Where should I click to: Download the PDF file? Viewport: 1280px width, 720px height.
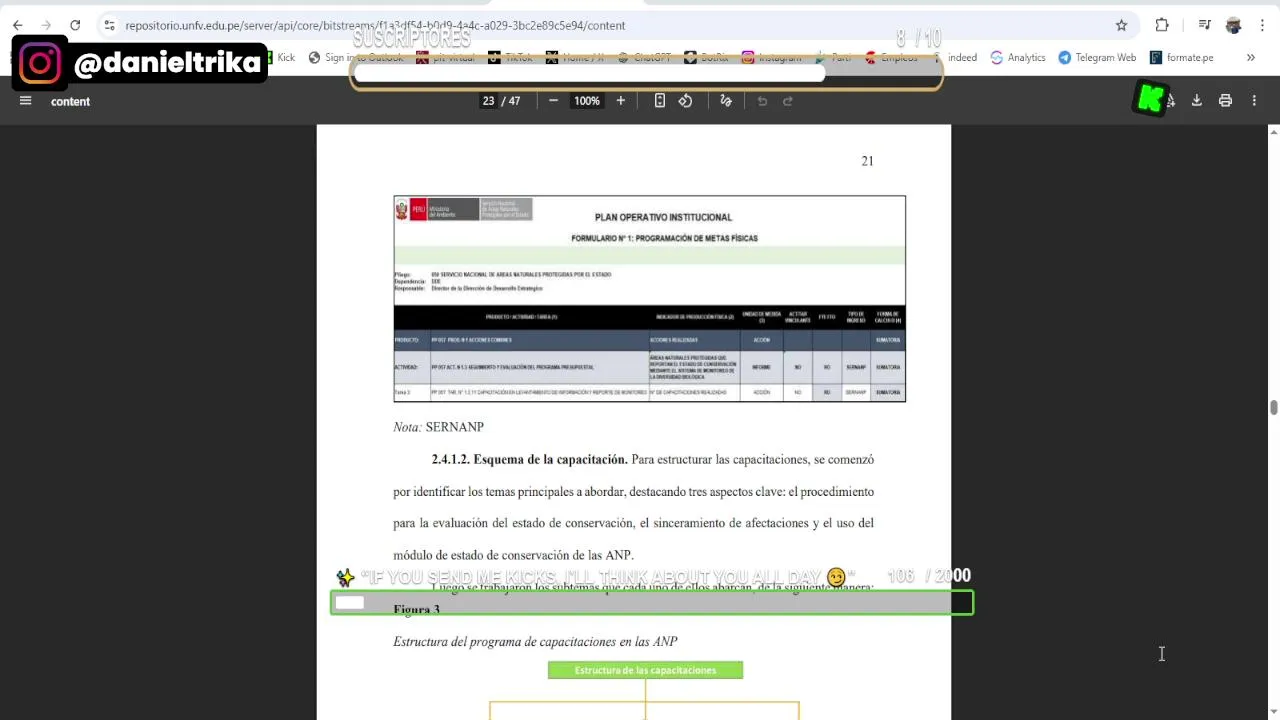pyautogui.click(x=1196, y=101)
